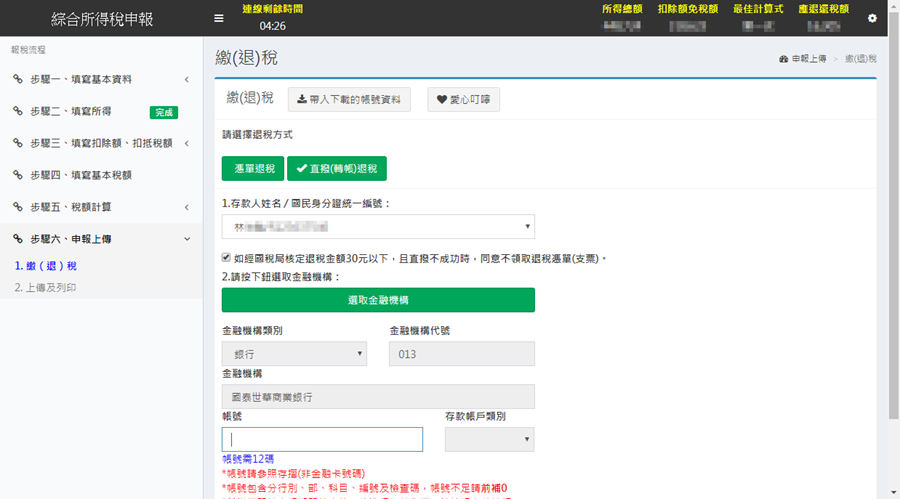
Task: Click the 帳號 account number input field
Action: click(x=322, y=440)
